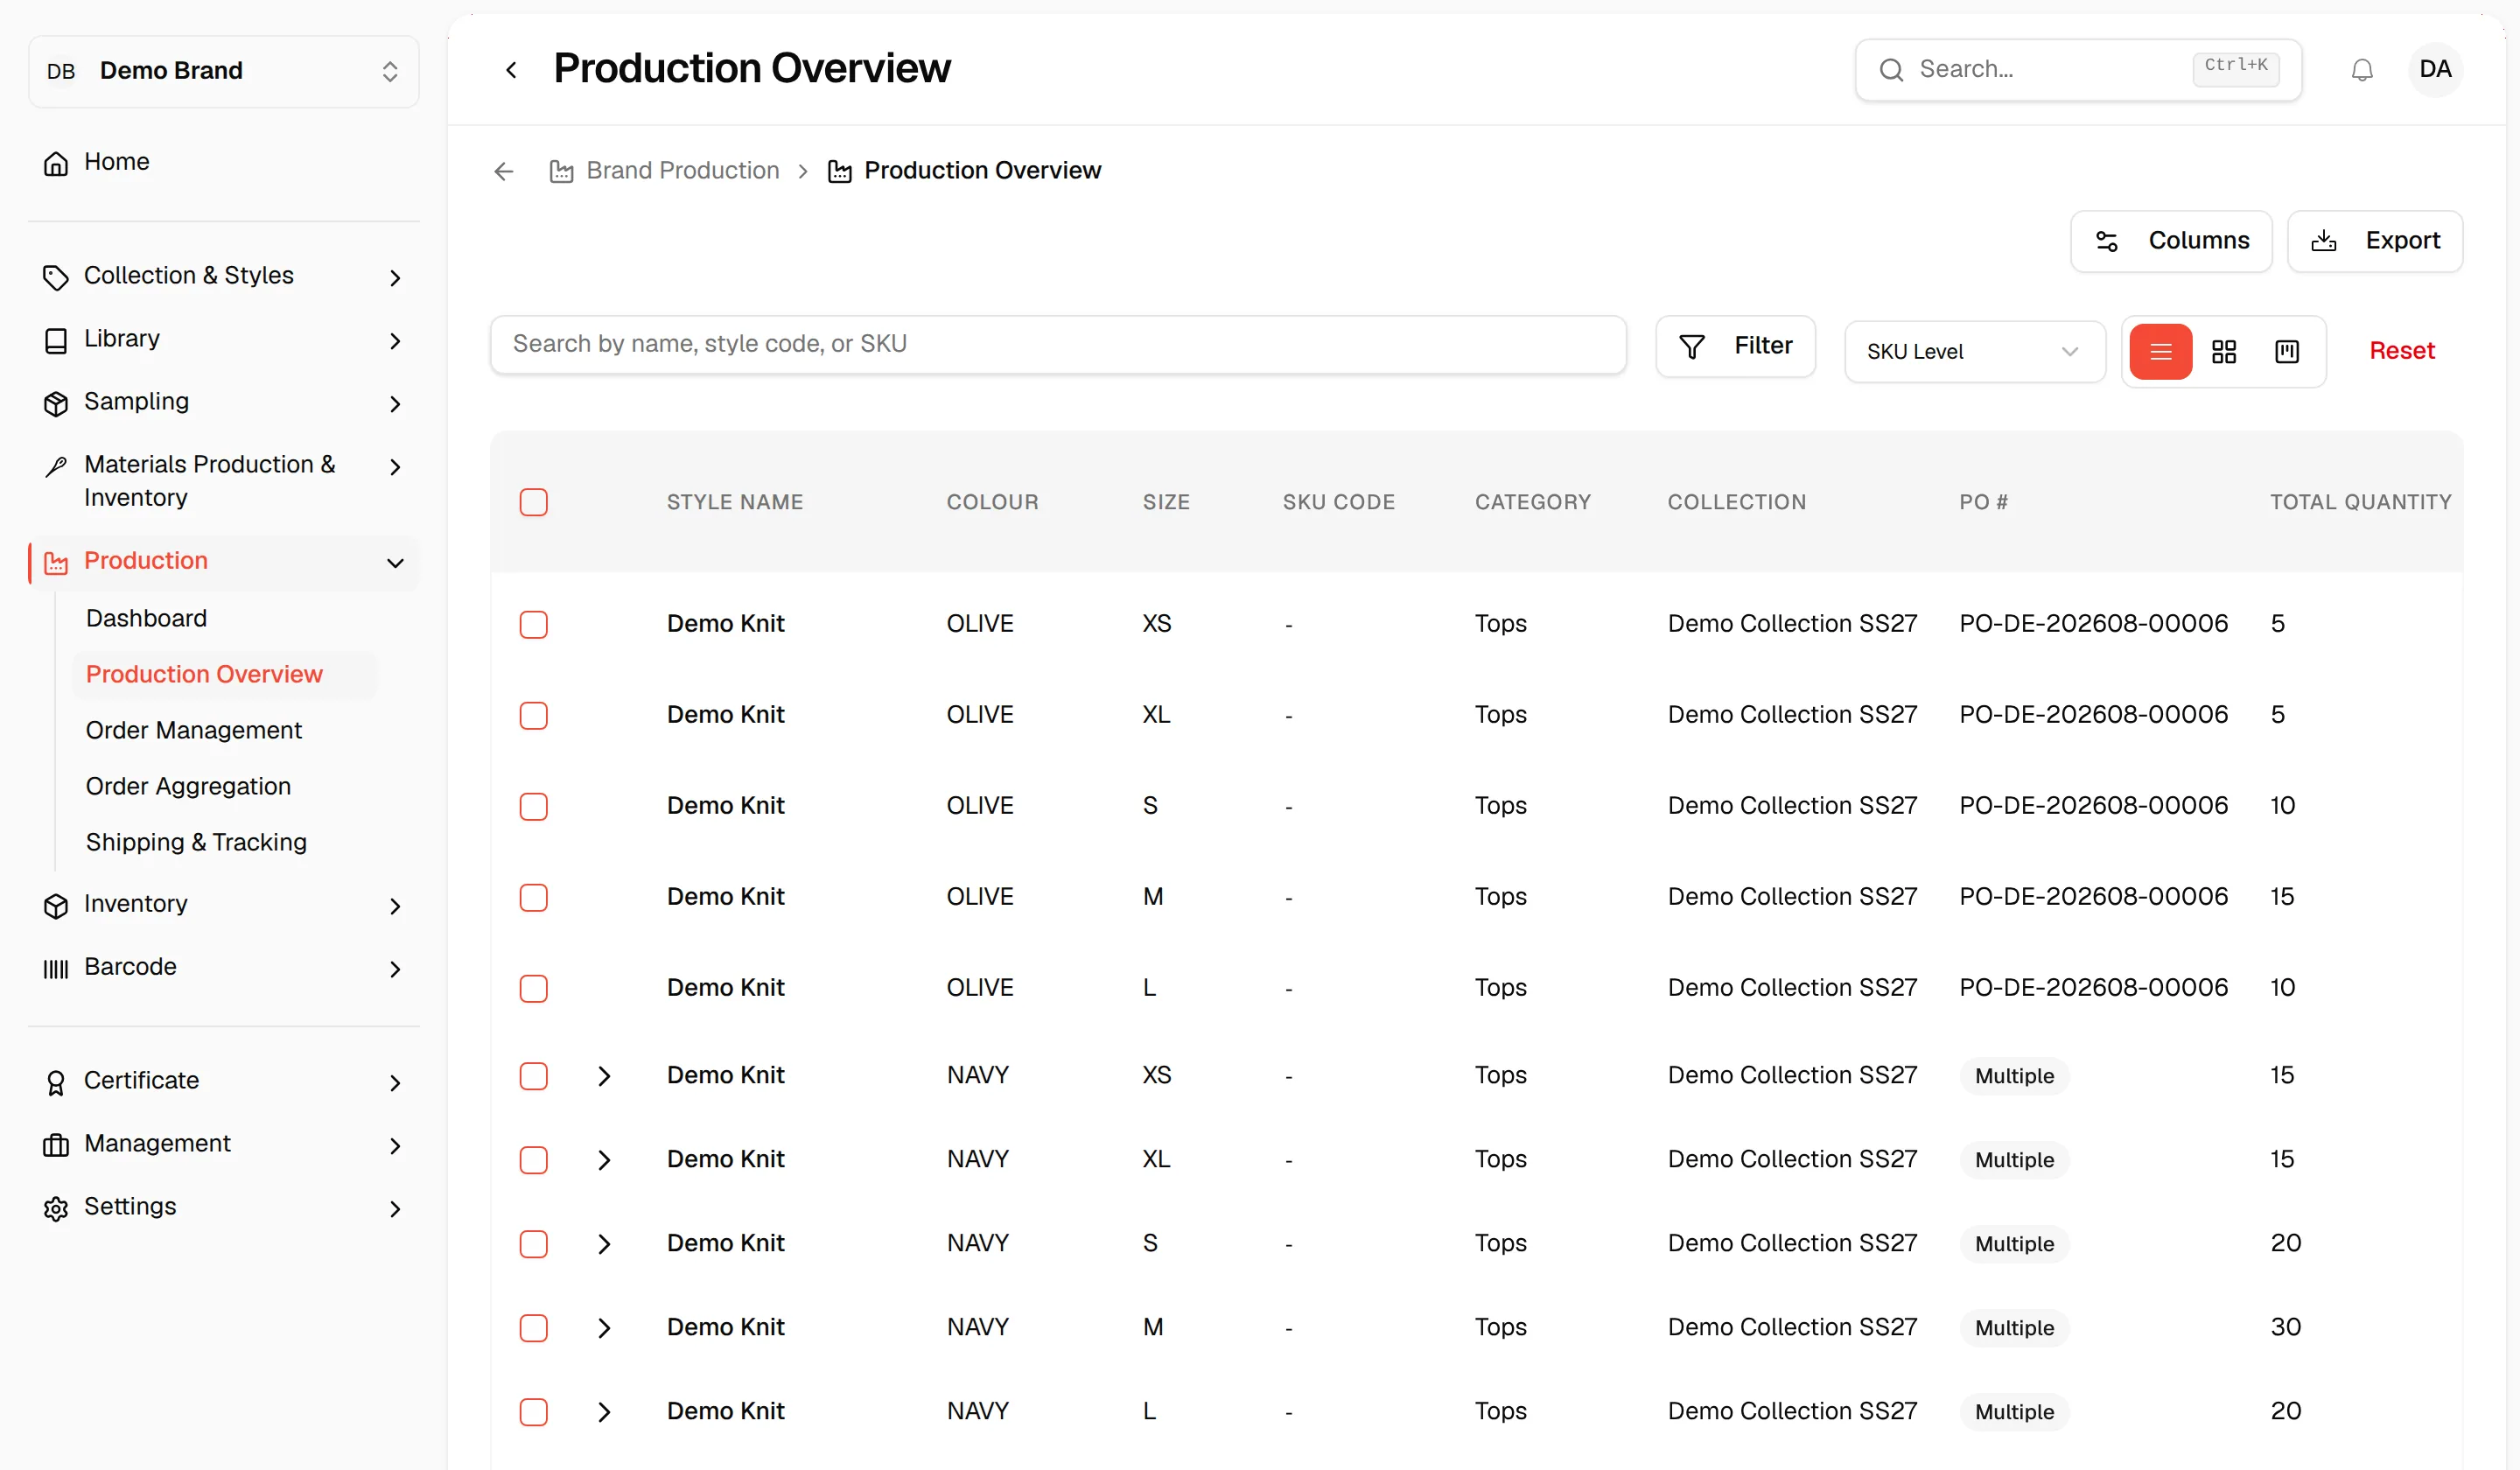Click the red Reset link

pyautogui.click(x=2401, y=351)
